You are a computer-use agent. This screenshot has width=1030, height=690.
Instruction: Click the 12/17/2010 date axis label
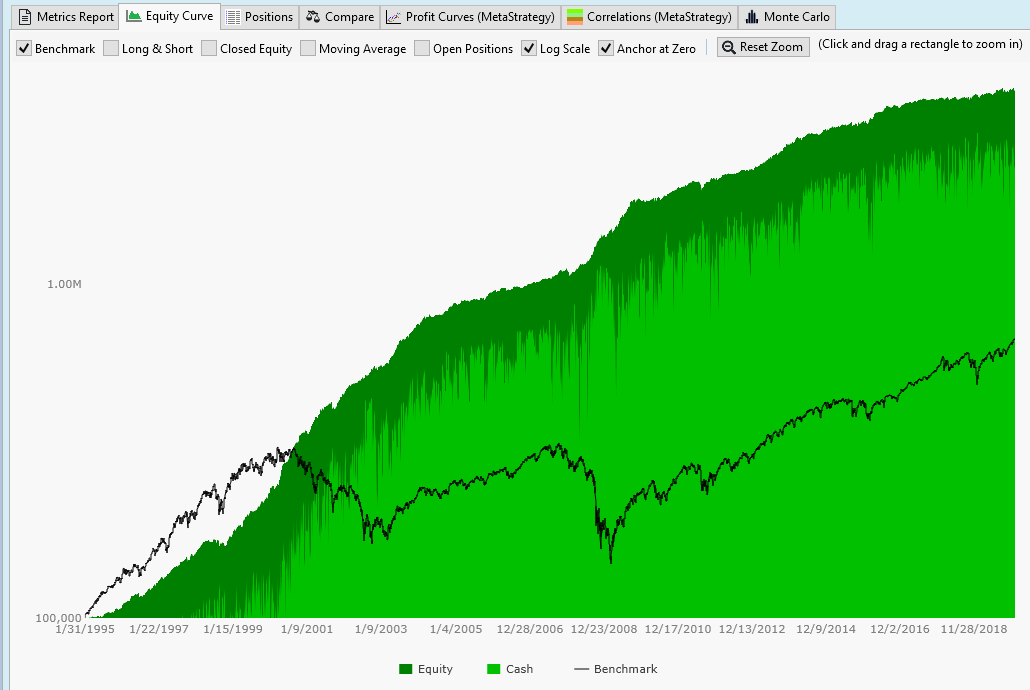(678, 629)
